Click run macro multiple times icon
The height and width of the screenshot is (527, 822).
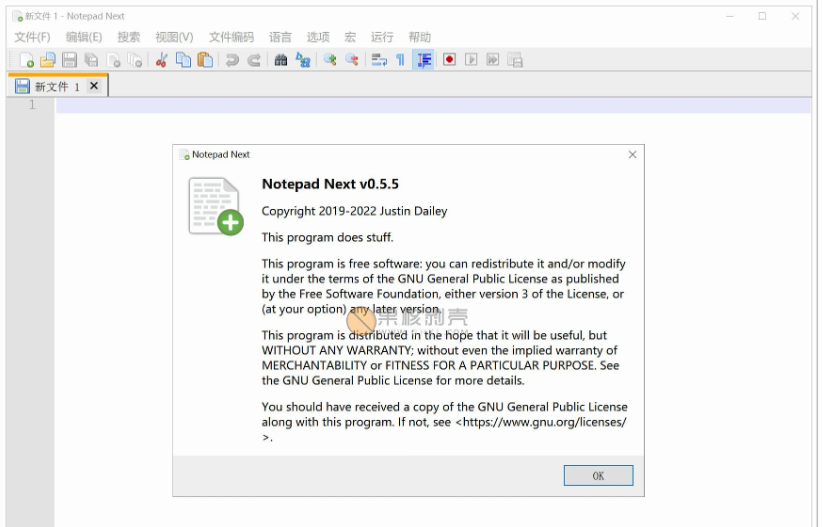click(x=493, y=60)
